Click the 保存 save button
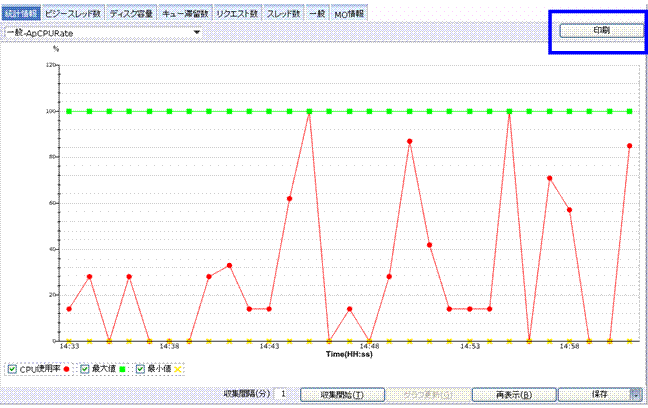 pyautogui.click(x=598, y=394)
